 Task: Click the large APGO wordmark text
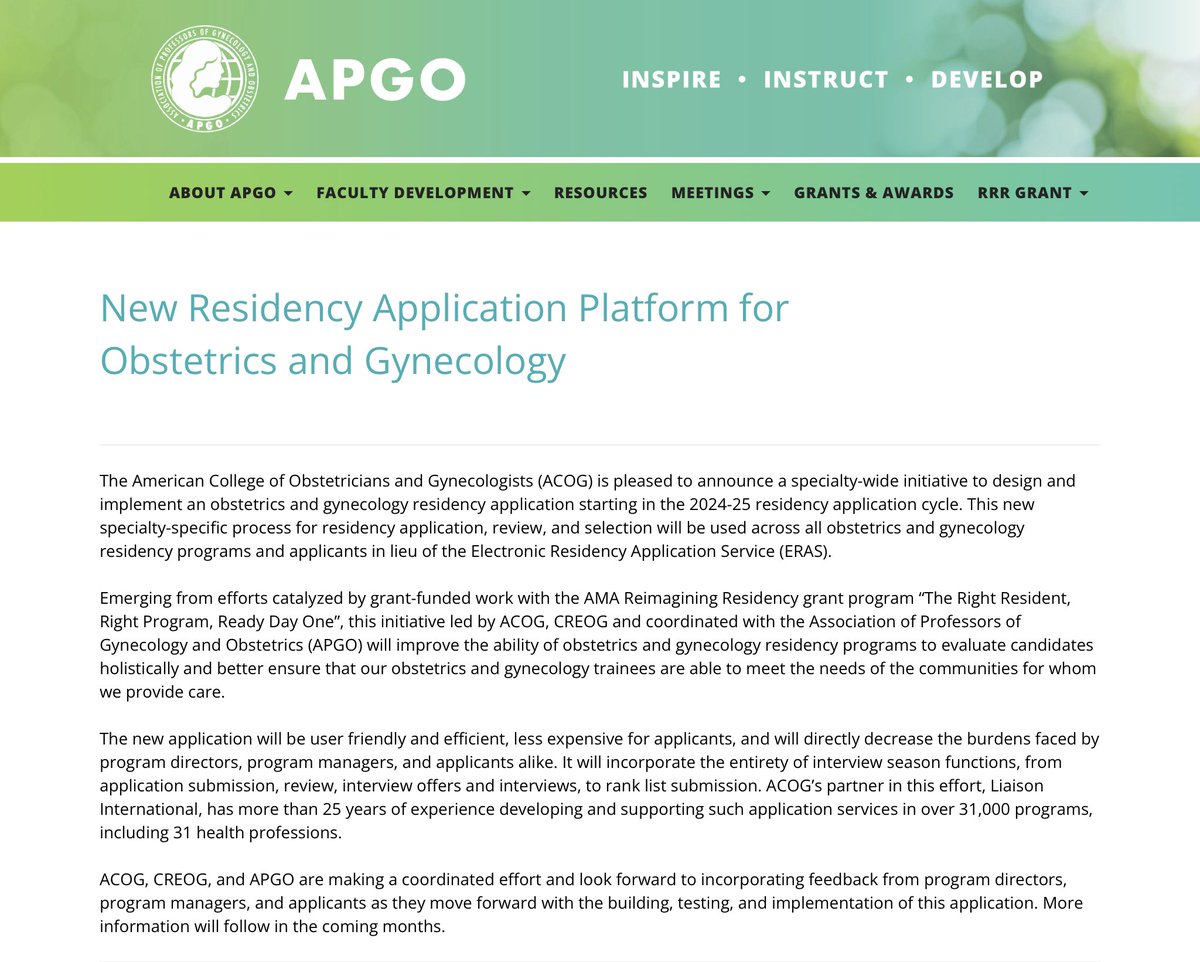[x=375, y=80]
